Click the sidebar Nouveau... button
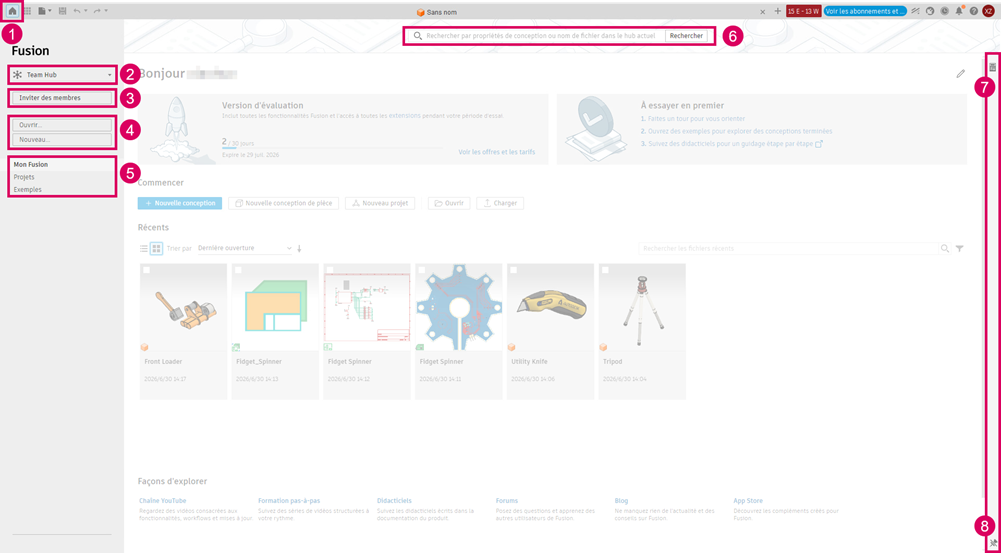The width and height of the screenshot is (1001, 553). pos(63,139)
